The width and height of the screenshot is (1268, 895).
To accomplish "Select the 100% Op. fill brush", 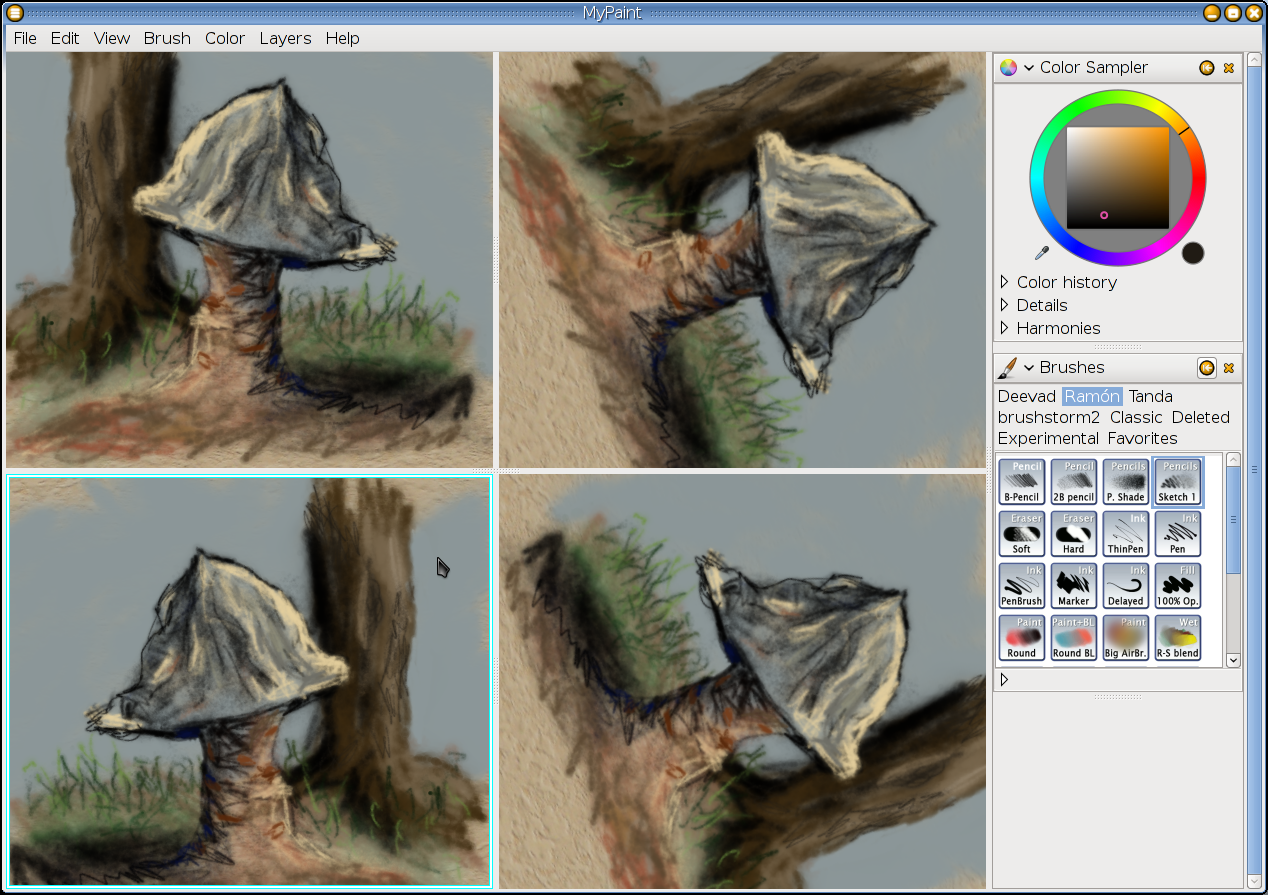I will (1177, 586).
